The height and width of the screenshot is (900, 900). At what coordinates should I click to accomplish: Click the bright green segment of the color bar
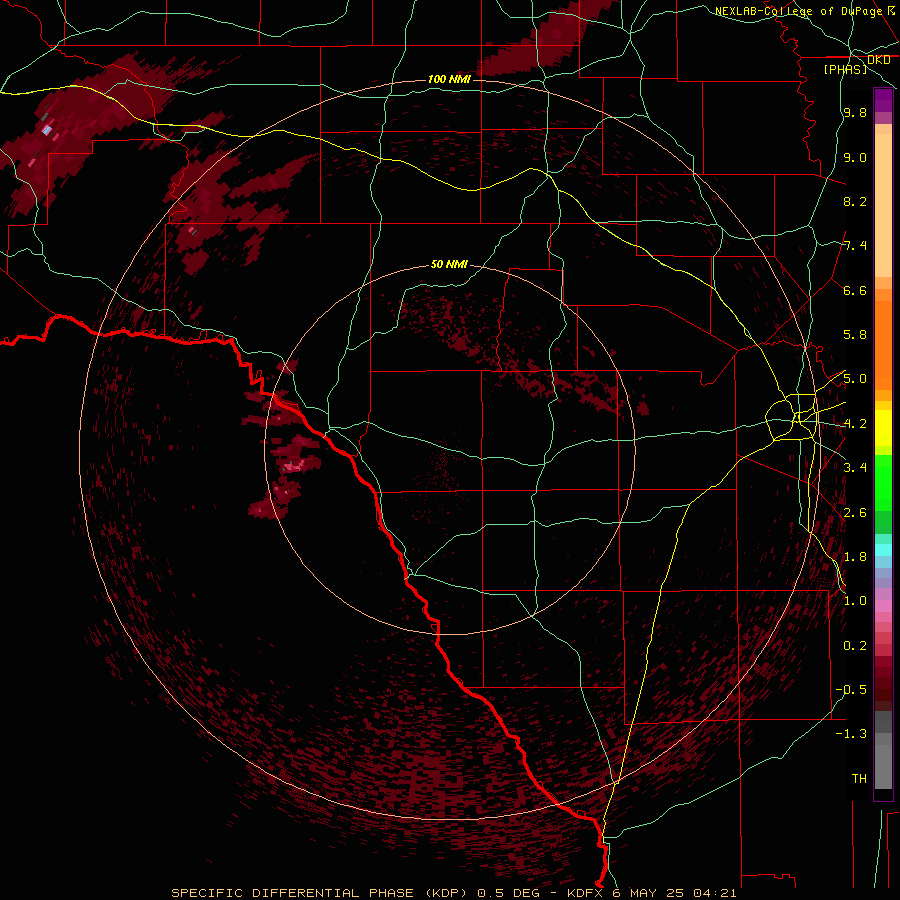[883, 483]
